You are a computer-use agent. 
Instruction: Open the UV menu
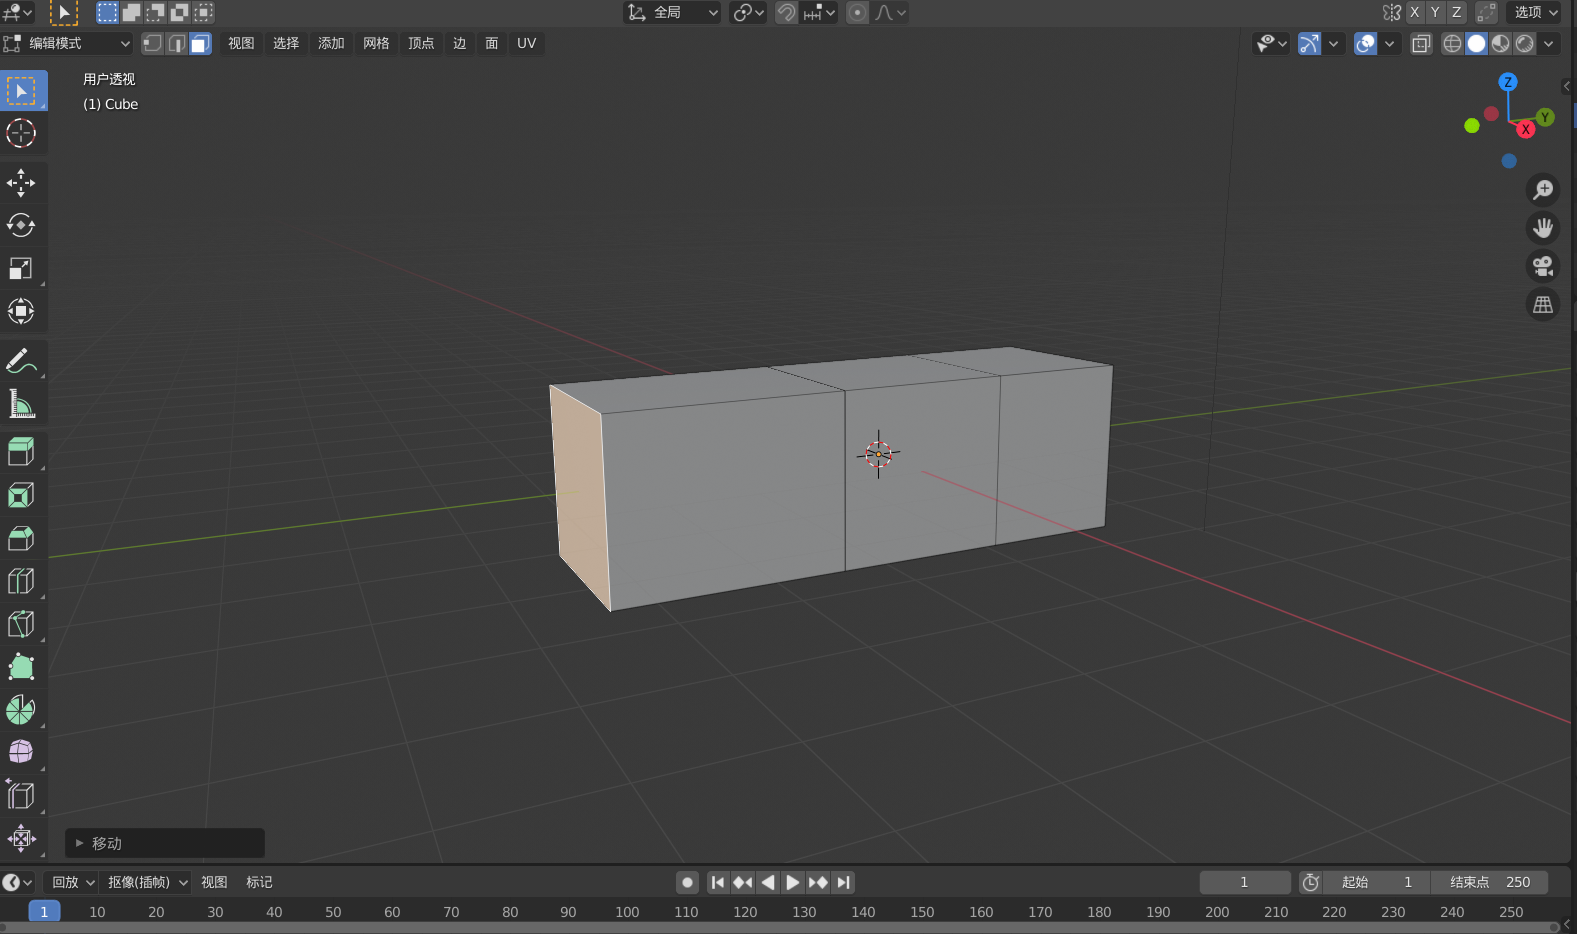point(526,43)
